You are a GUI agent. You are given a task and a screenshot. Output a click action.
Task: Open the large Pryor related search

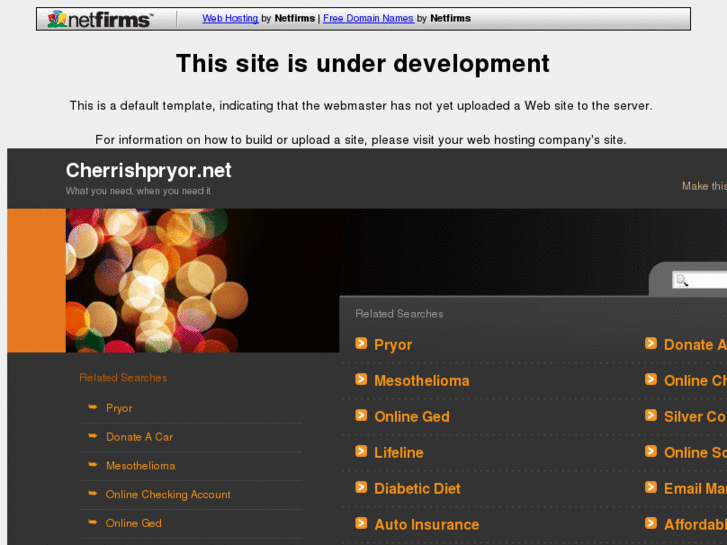pyautogui.click(x=393, y=345)
